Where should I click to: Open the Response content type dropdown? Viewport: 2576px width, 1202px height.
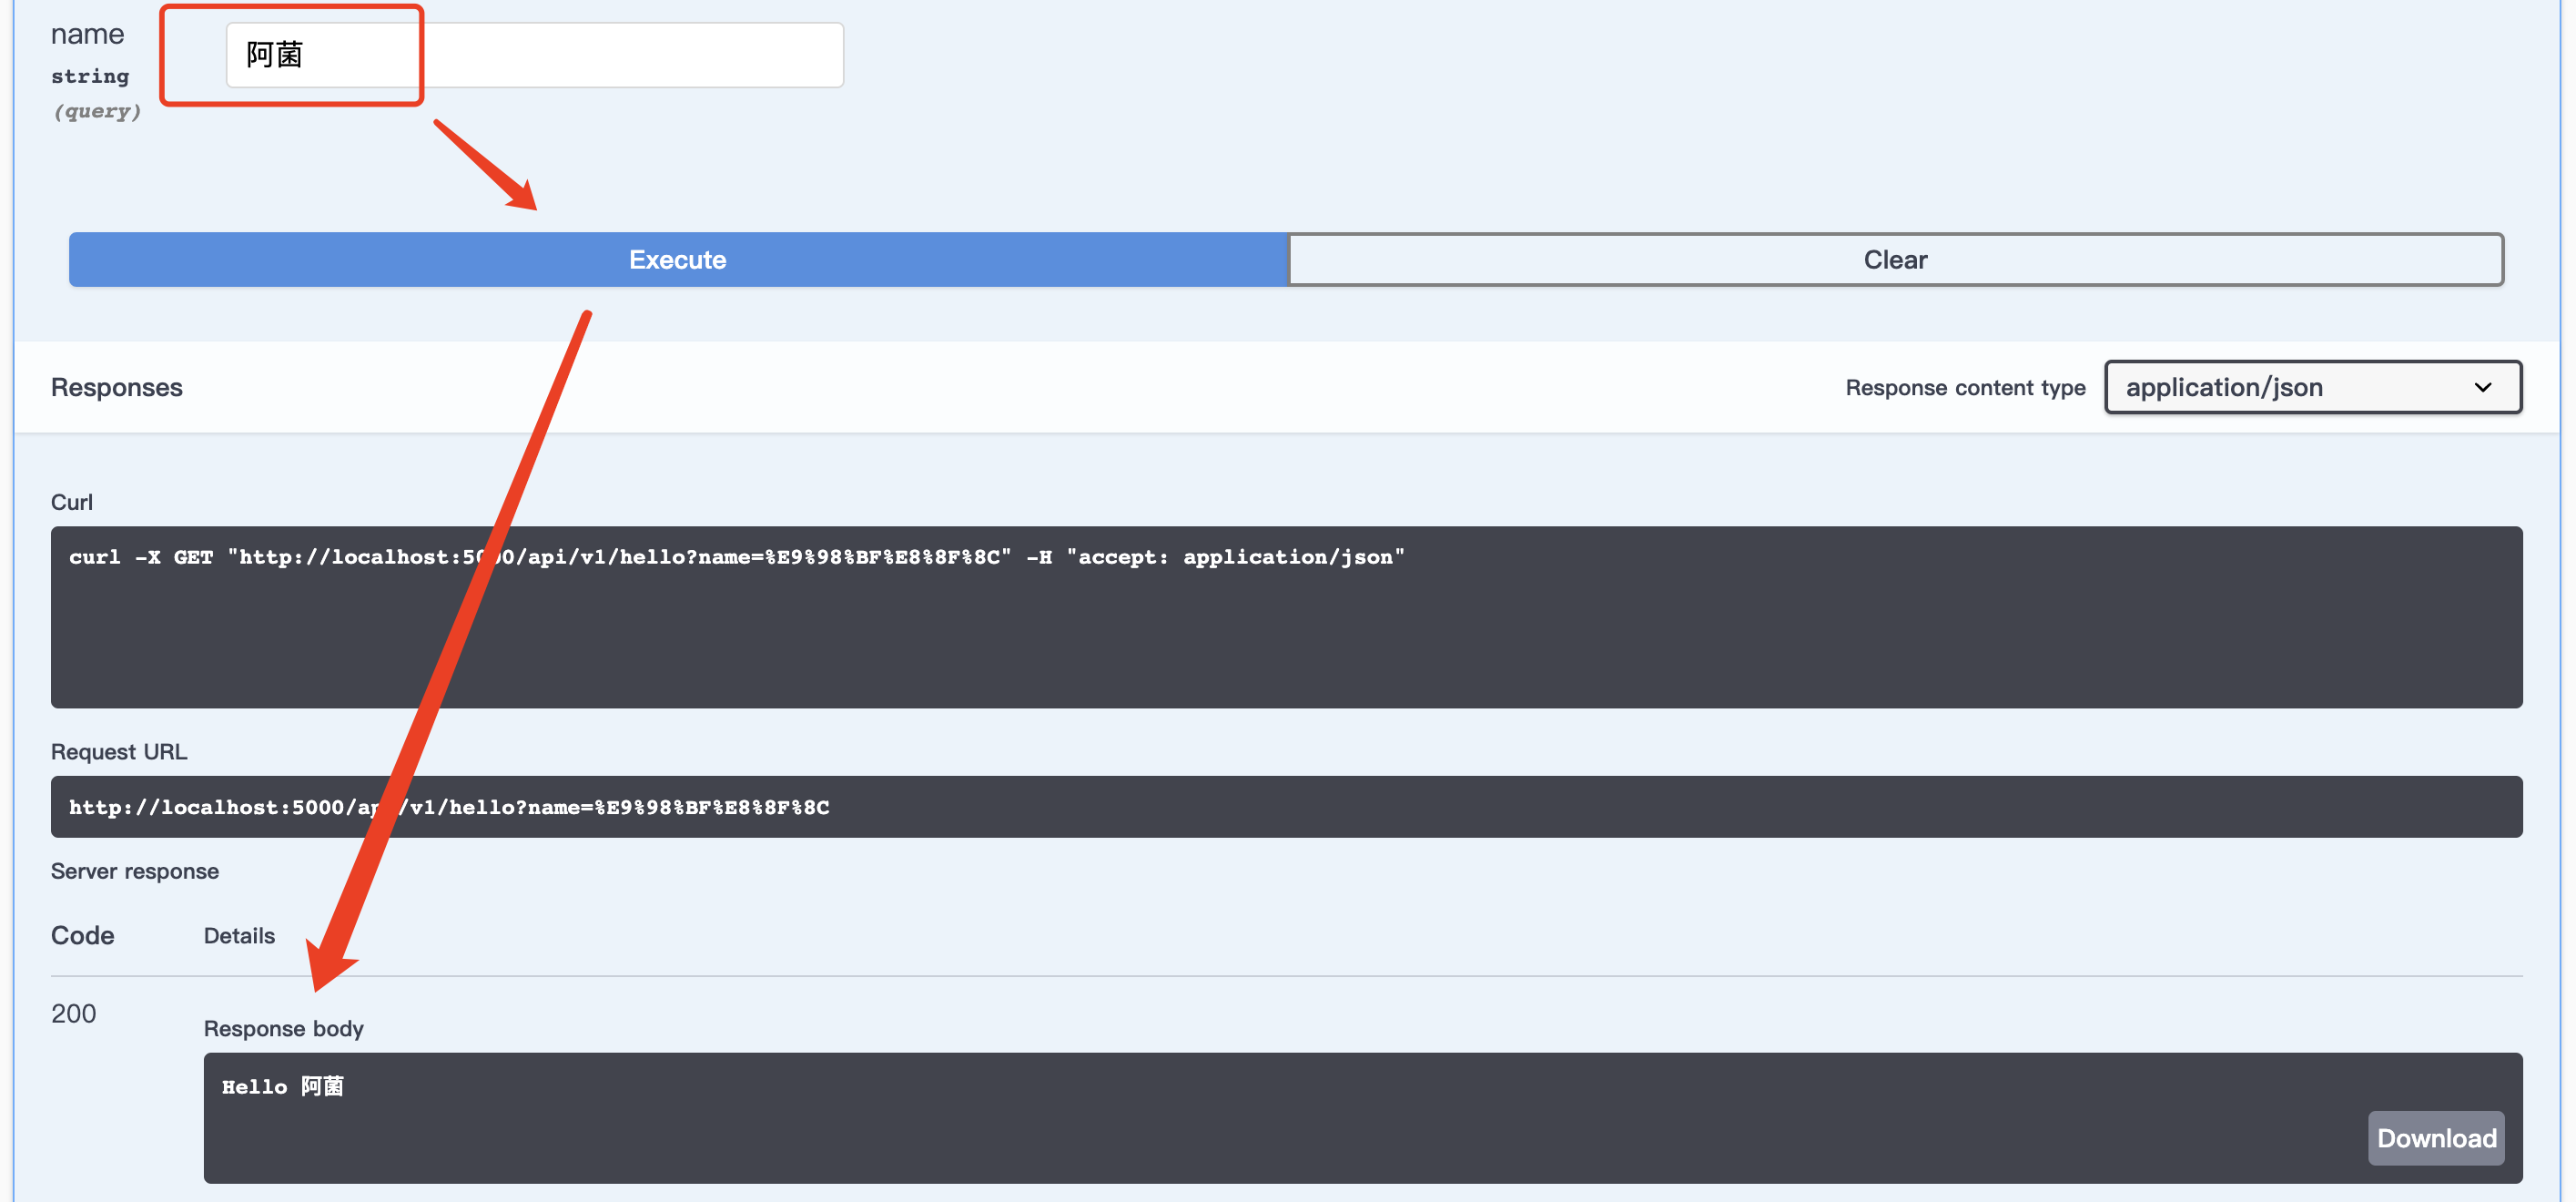tap(2312, 387)
